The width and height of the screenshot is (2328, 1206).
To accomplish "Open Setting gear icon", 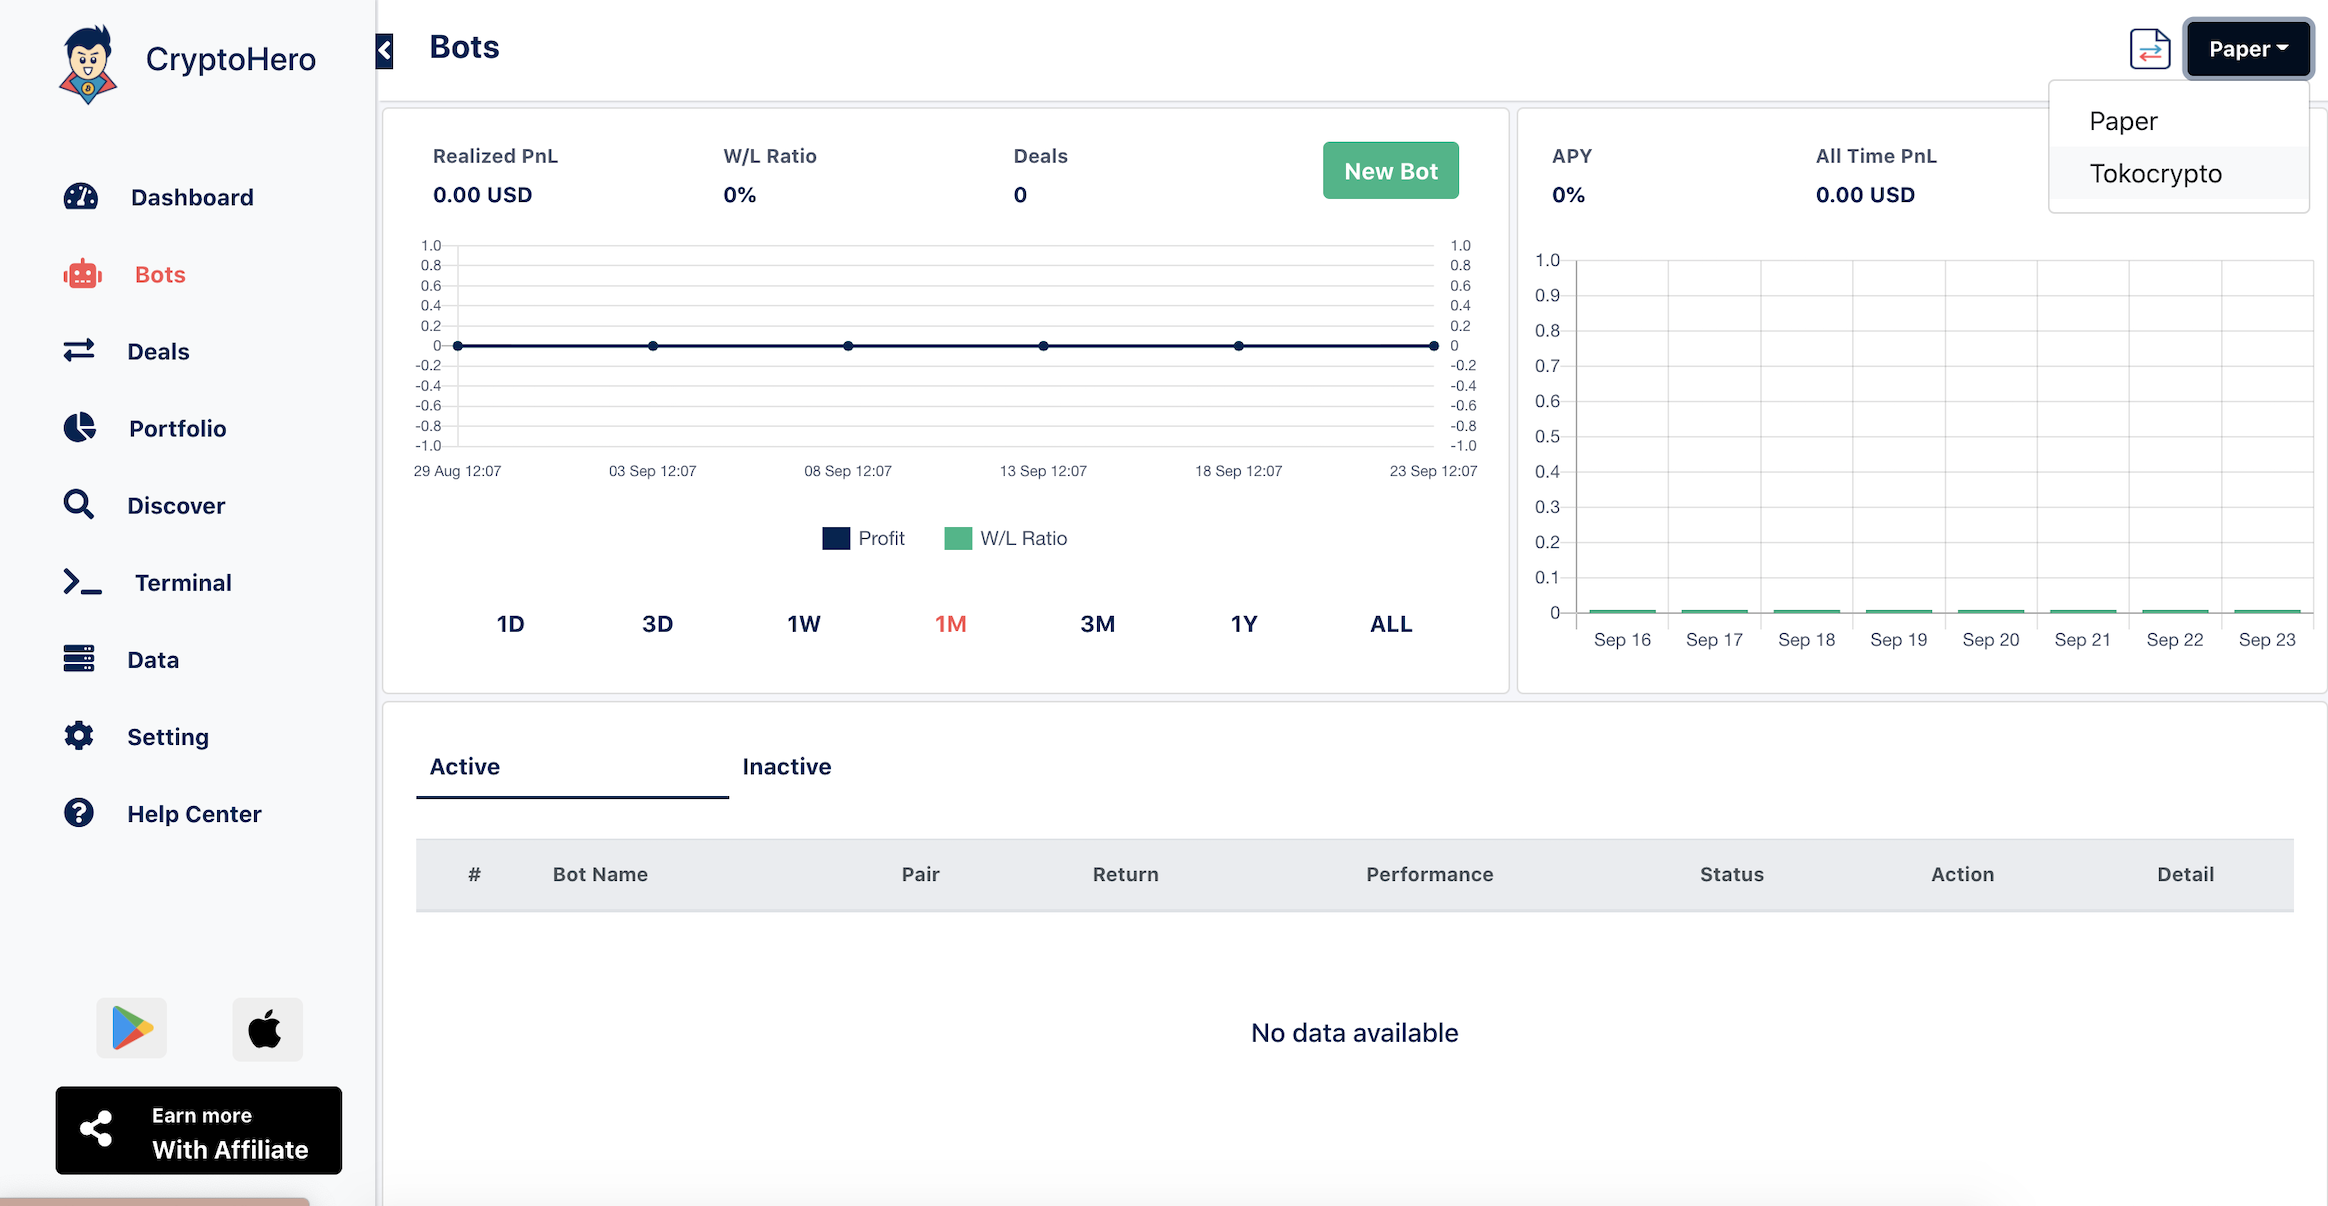I will coord(79,736).
